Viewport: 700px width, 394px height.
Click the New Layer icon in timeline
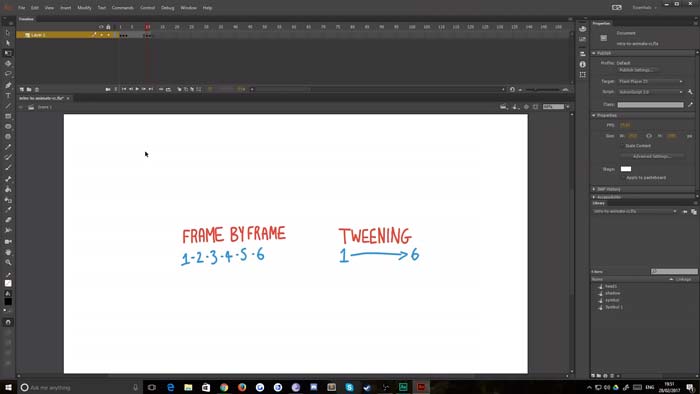[x=21, y=89]
